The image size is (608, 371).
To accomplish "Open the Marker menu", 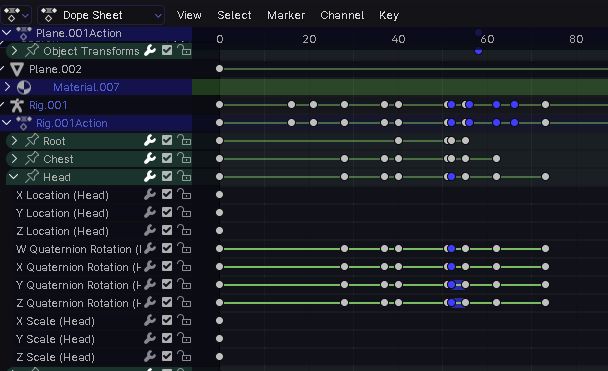I will [x=286, y=15].
